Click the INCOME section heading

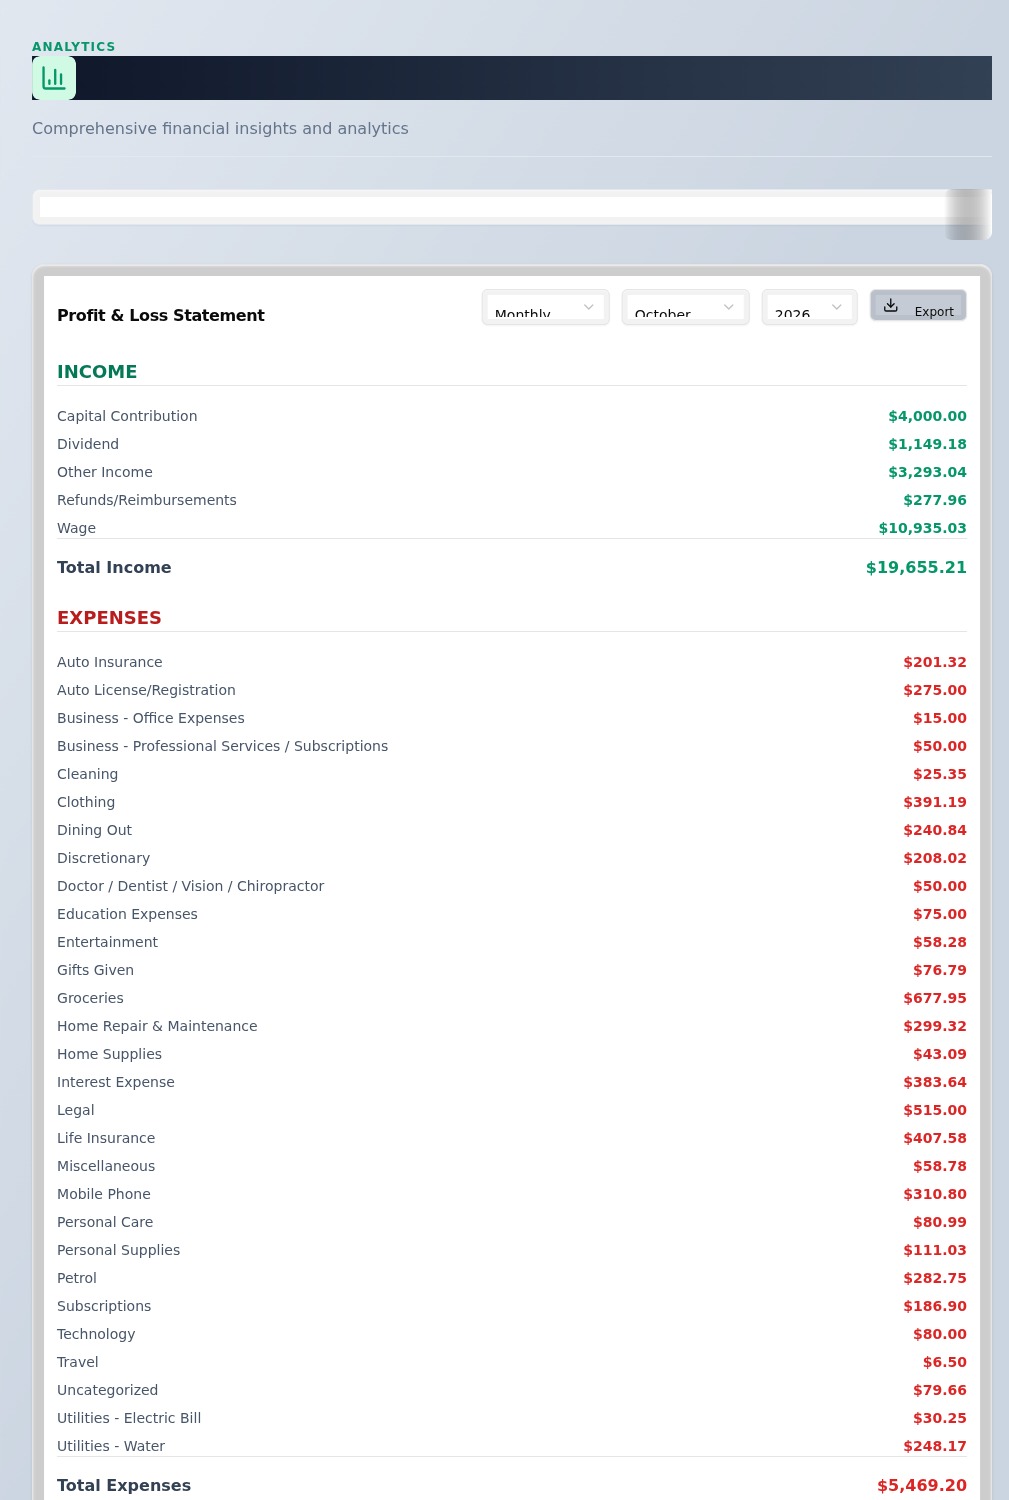pos(97,371)
